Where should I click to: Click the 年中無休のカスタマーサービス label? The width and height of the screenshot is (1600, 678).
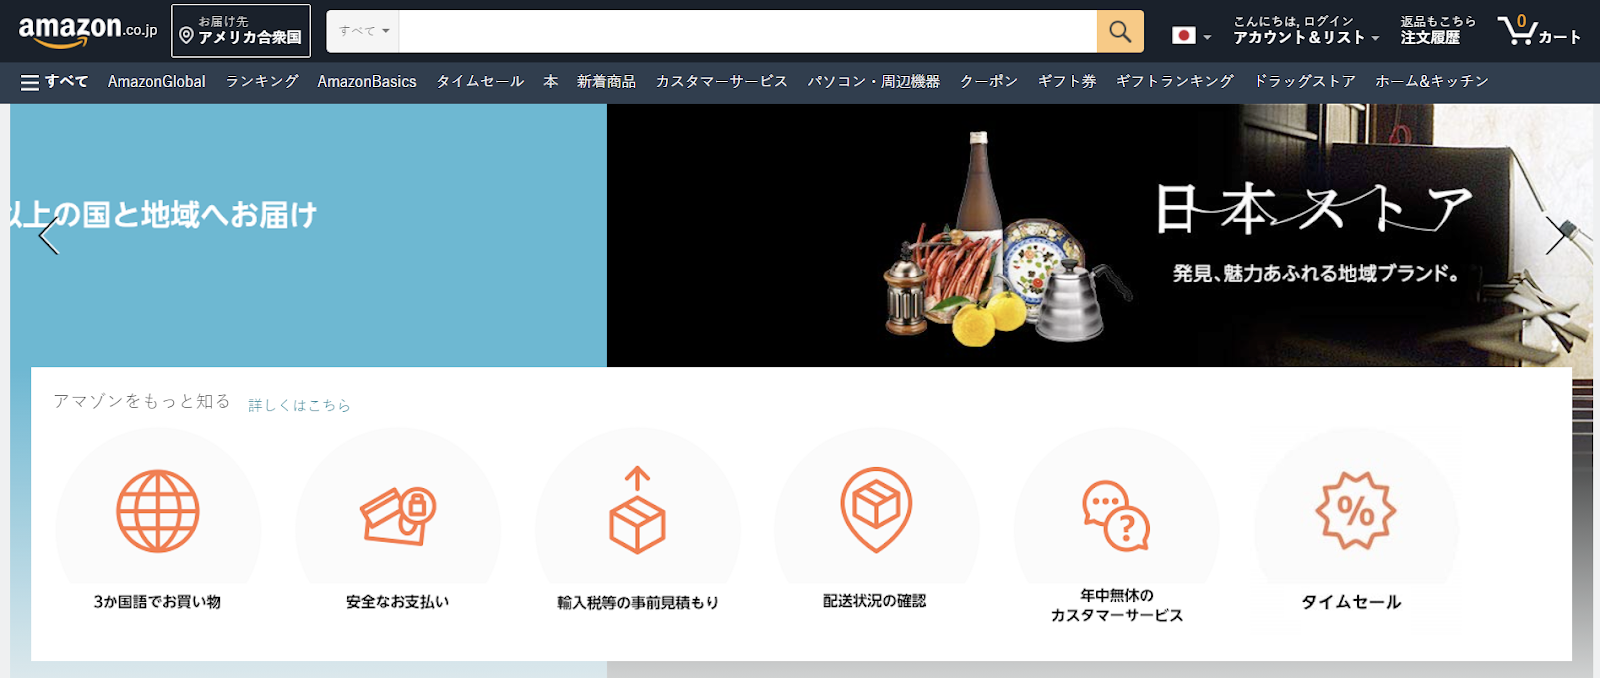tap(1116, 605)
